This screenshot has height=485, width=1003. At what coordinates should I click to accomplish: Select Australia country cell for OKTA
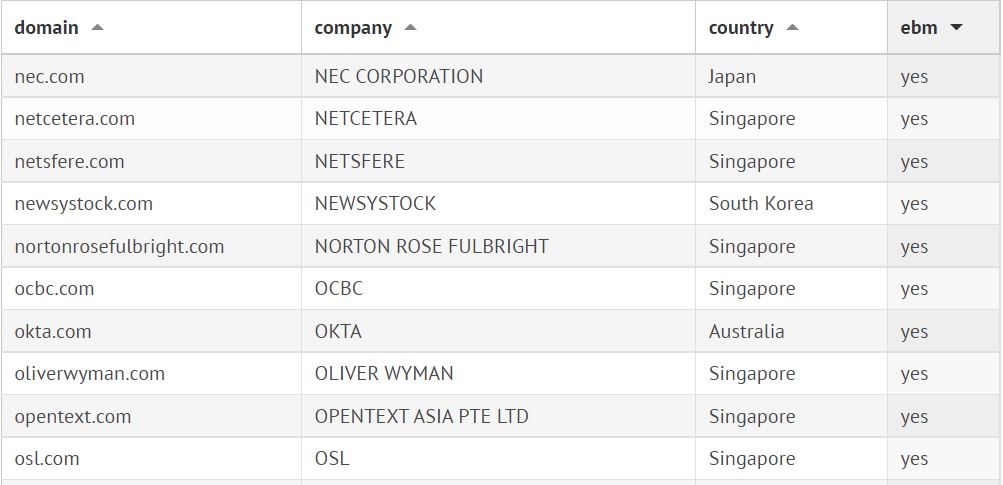pyautogui.click(x=746, y=332)
